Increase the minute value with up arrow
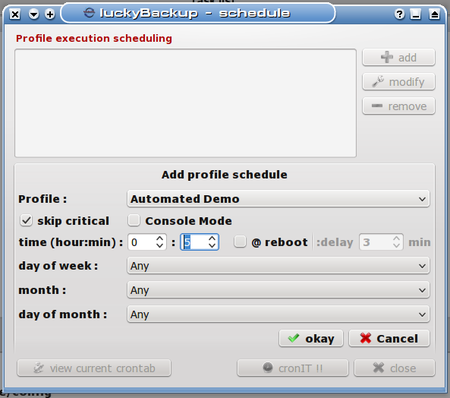Image resolution: width=450 pixels, height=398 pixels. click(212, 238)
